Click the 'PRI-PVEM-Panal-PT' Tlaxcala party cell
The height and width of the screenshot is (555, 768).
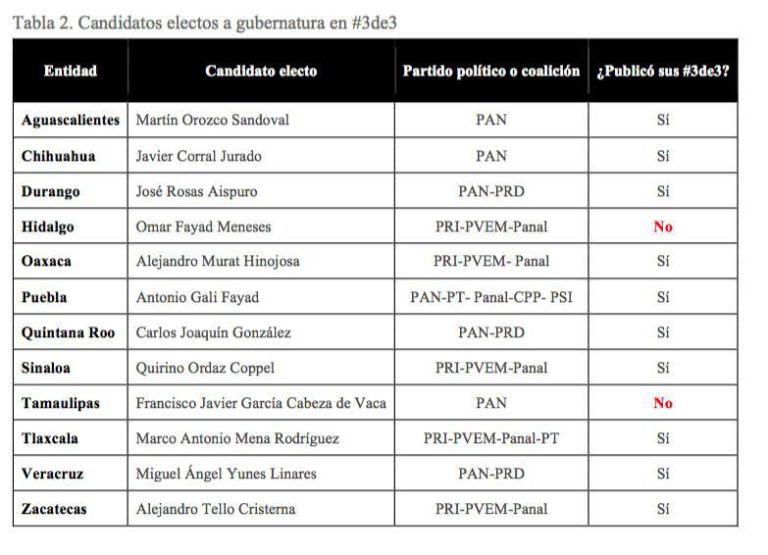point(491,438)
